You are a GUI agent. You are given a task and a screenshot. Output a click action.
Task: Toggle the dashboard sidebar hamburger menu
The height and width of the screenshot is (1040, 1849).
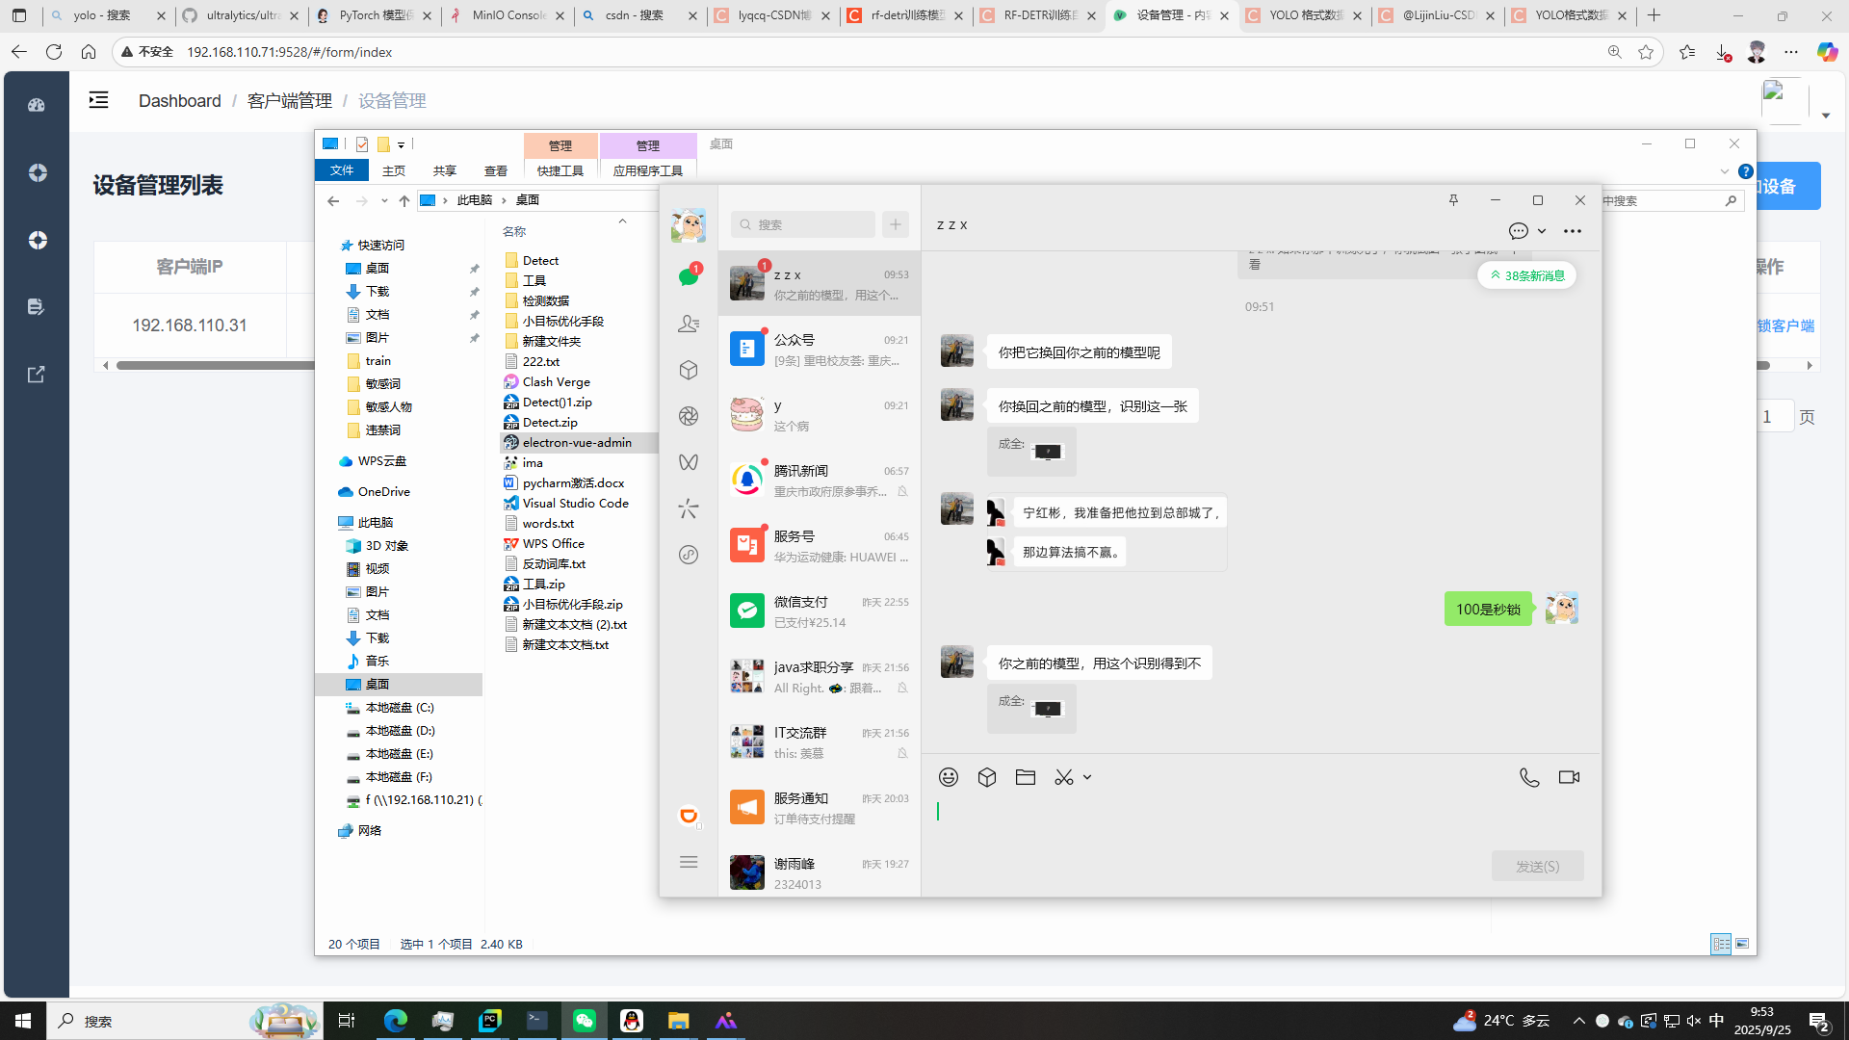pos(98,100)
